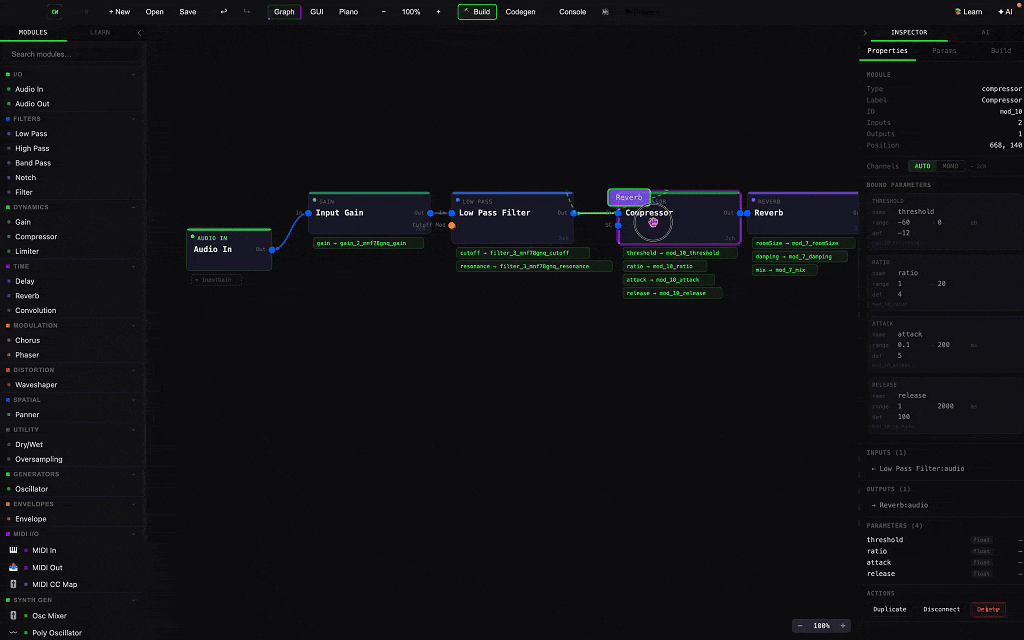Click the Poly Oscillator waveform icon
1024x640 pixels.
click(14, 632)
